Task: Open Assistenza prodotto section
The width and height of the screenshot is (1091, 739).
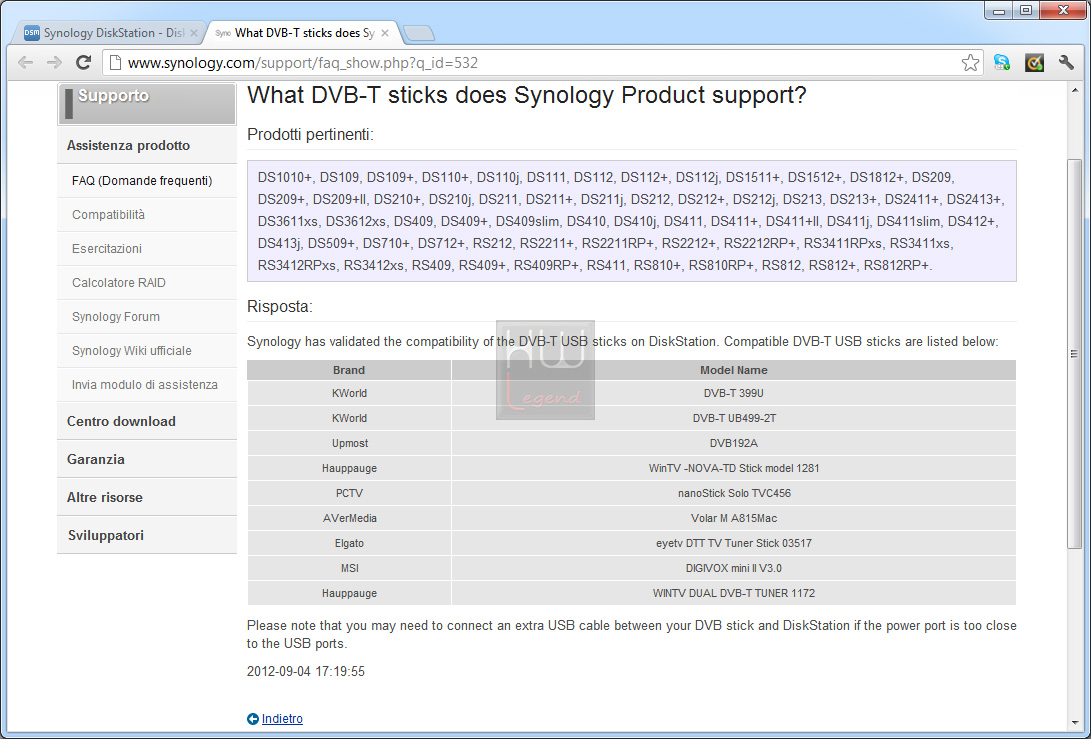Action: [x=147, y=145]
